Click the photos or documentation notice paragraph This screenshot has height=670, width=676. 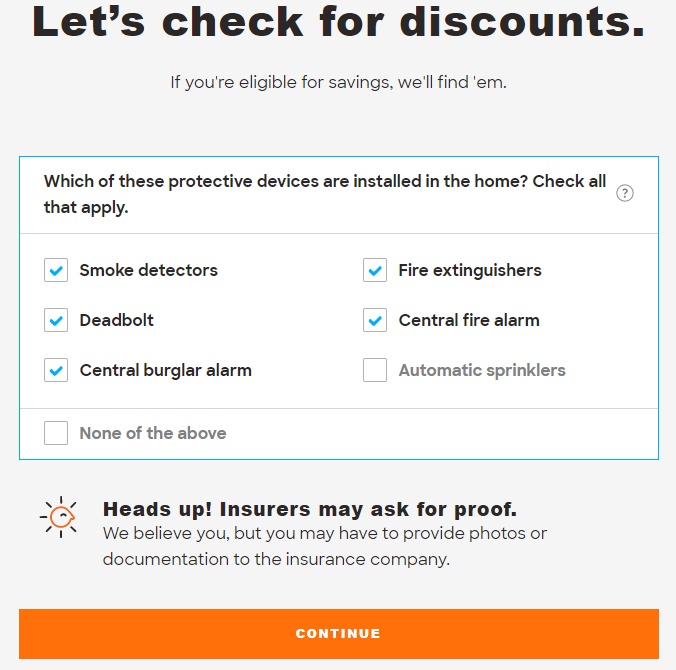pyautogui.click(x=325, y=546)
